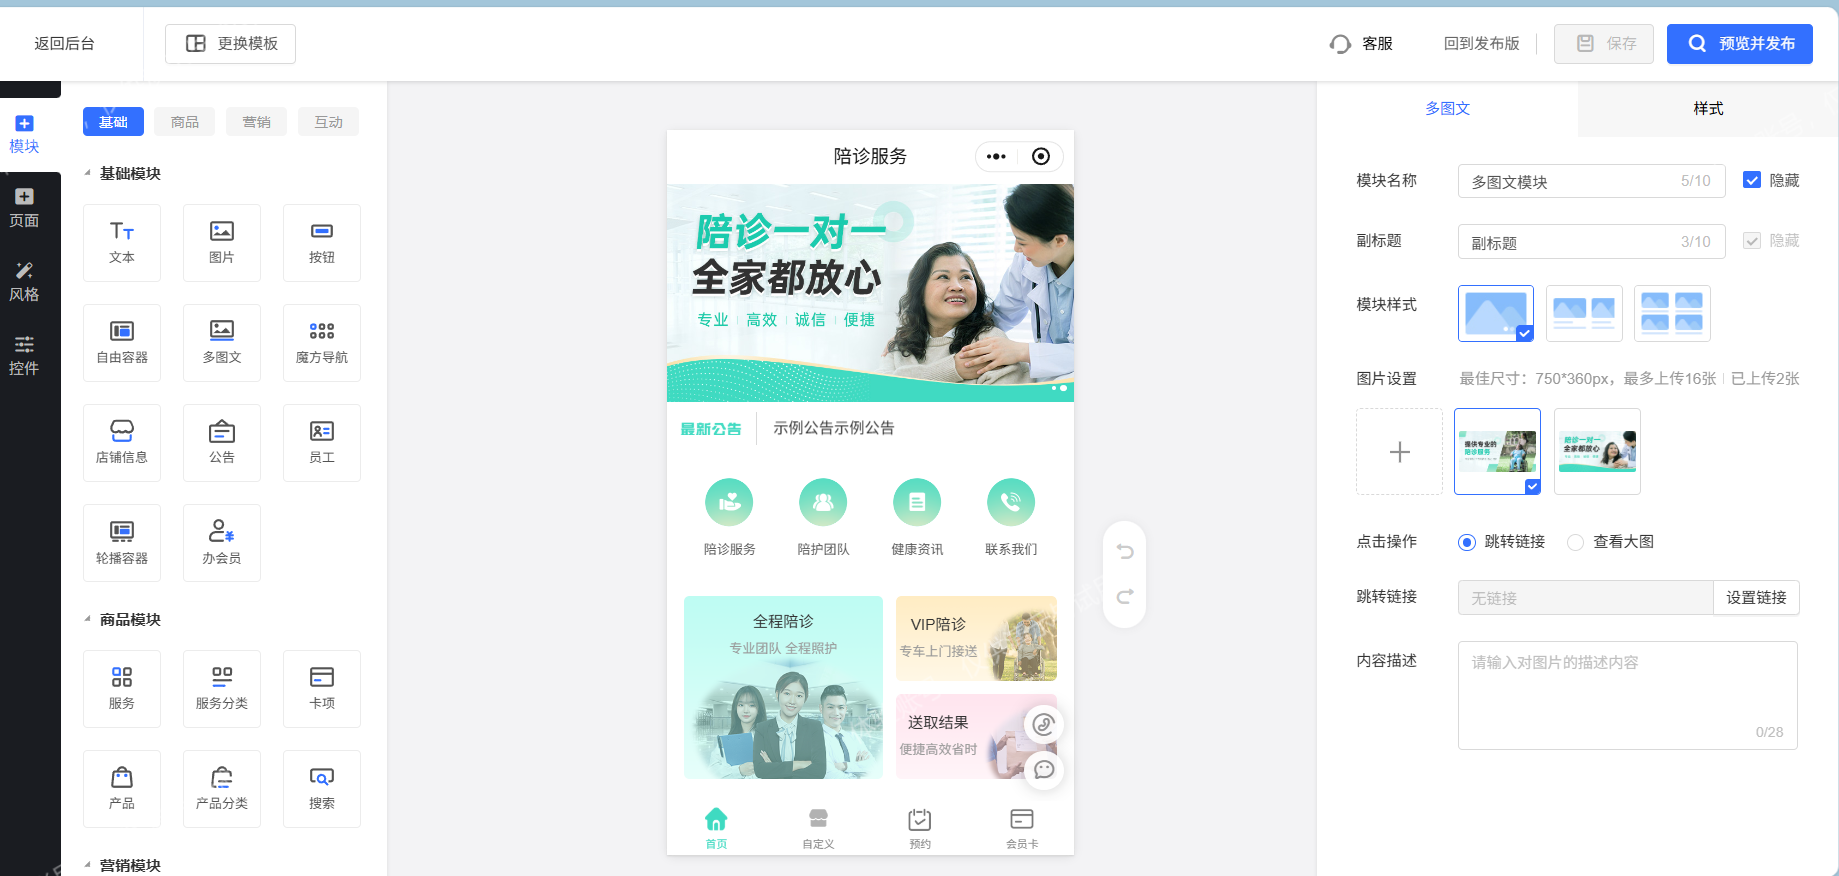
Task: Collapse the 营销模块 section
Action: pos(88,865)
